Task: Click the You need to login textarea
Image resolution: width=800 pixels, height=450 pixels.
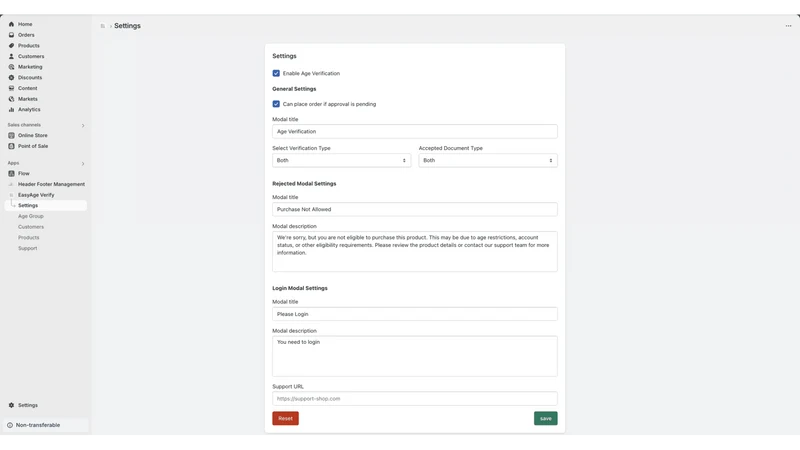Action: [x=415, y=356]
